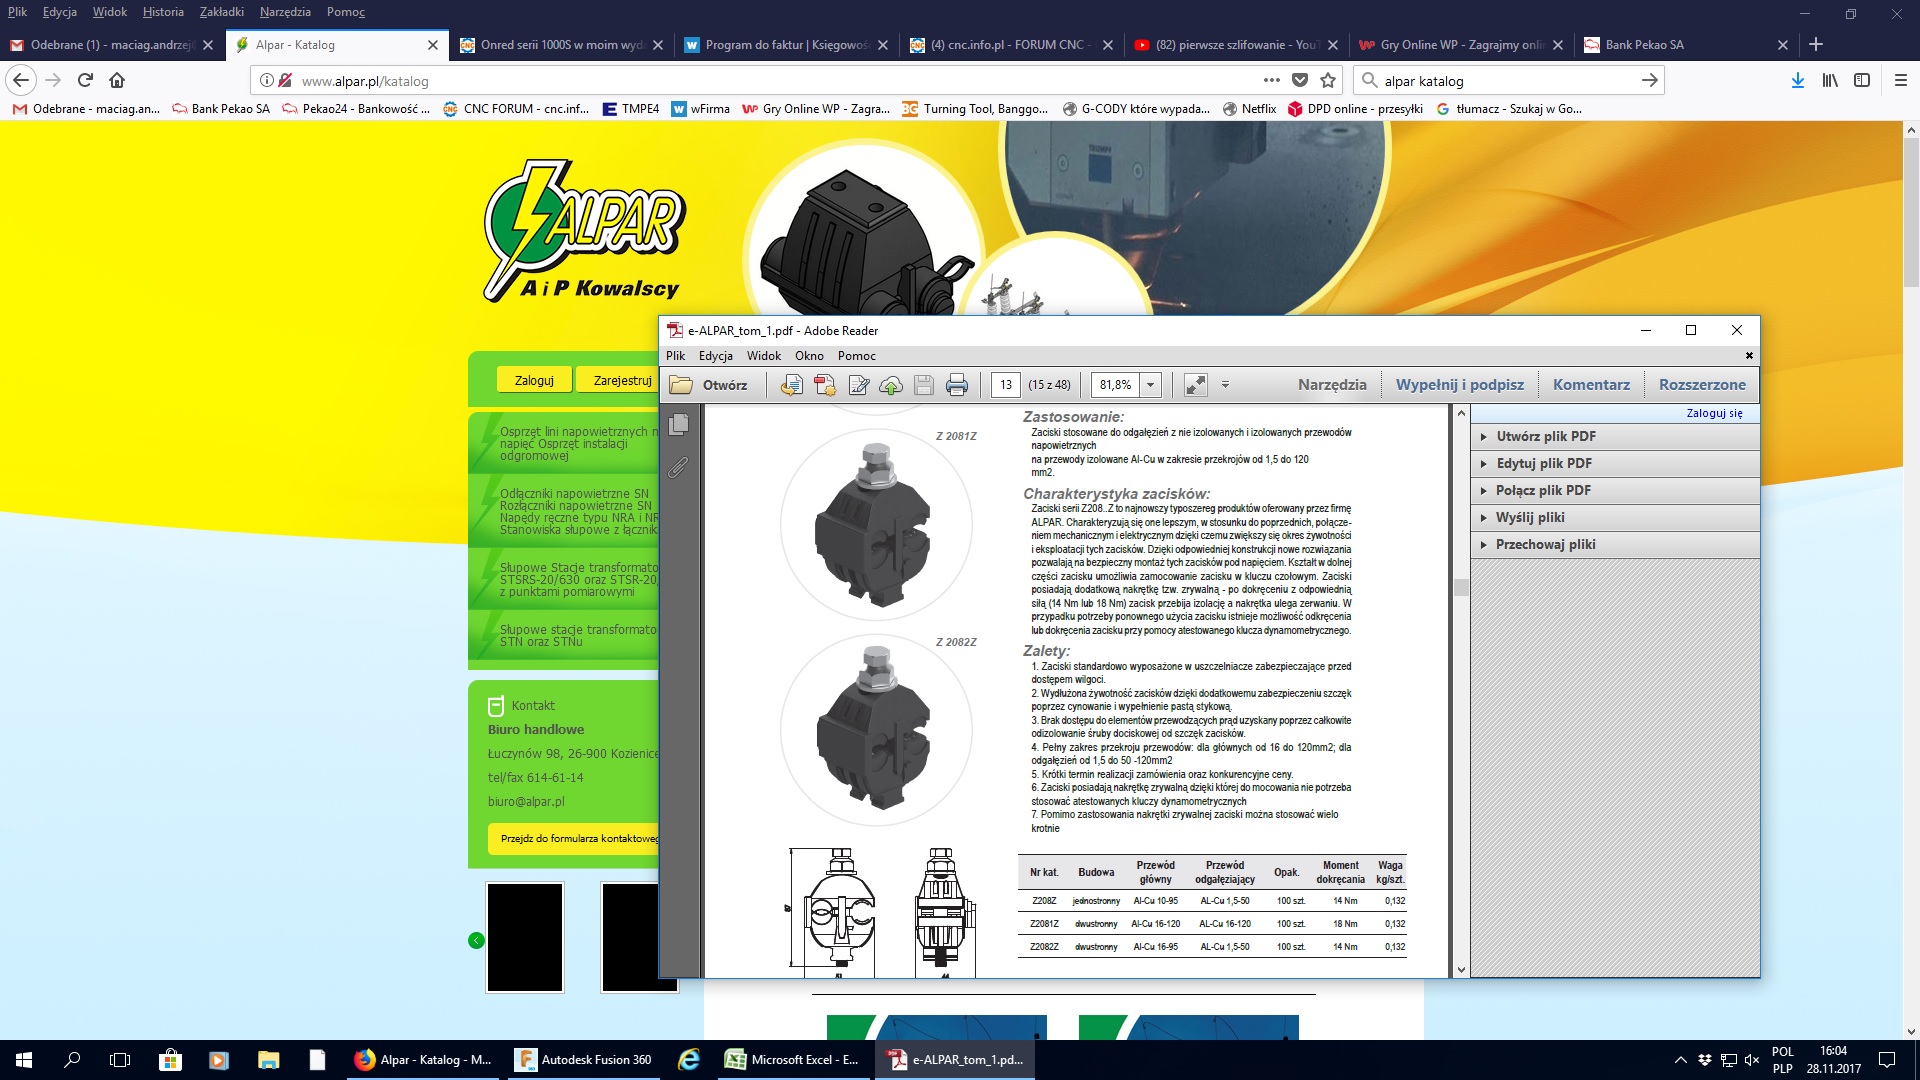
Task: Open the Narzędzia pane in Reader
Action: point(1332,385)
